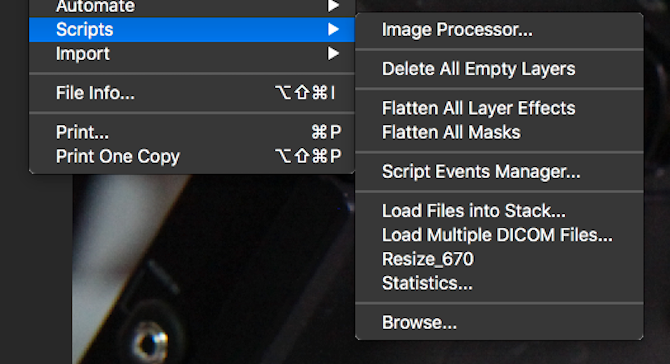Click the image canvas below the menu

tap(214, 269)
